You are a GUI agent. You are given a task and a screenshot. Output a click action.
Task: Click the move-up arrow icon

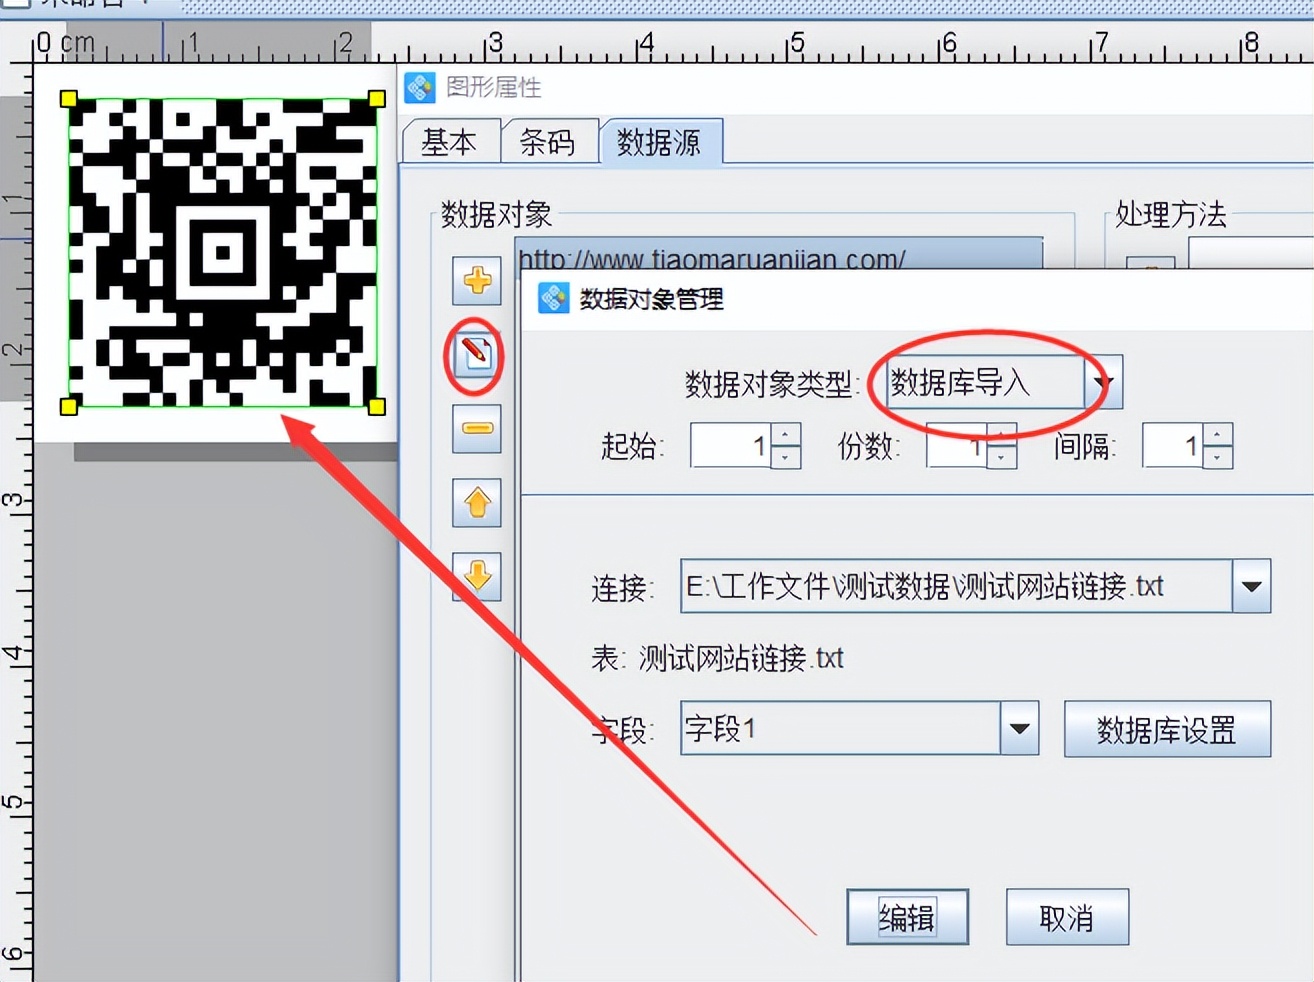coord(477,504)
